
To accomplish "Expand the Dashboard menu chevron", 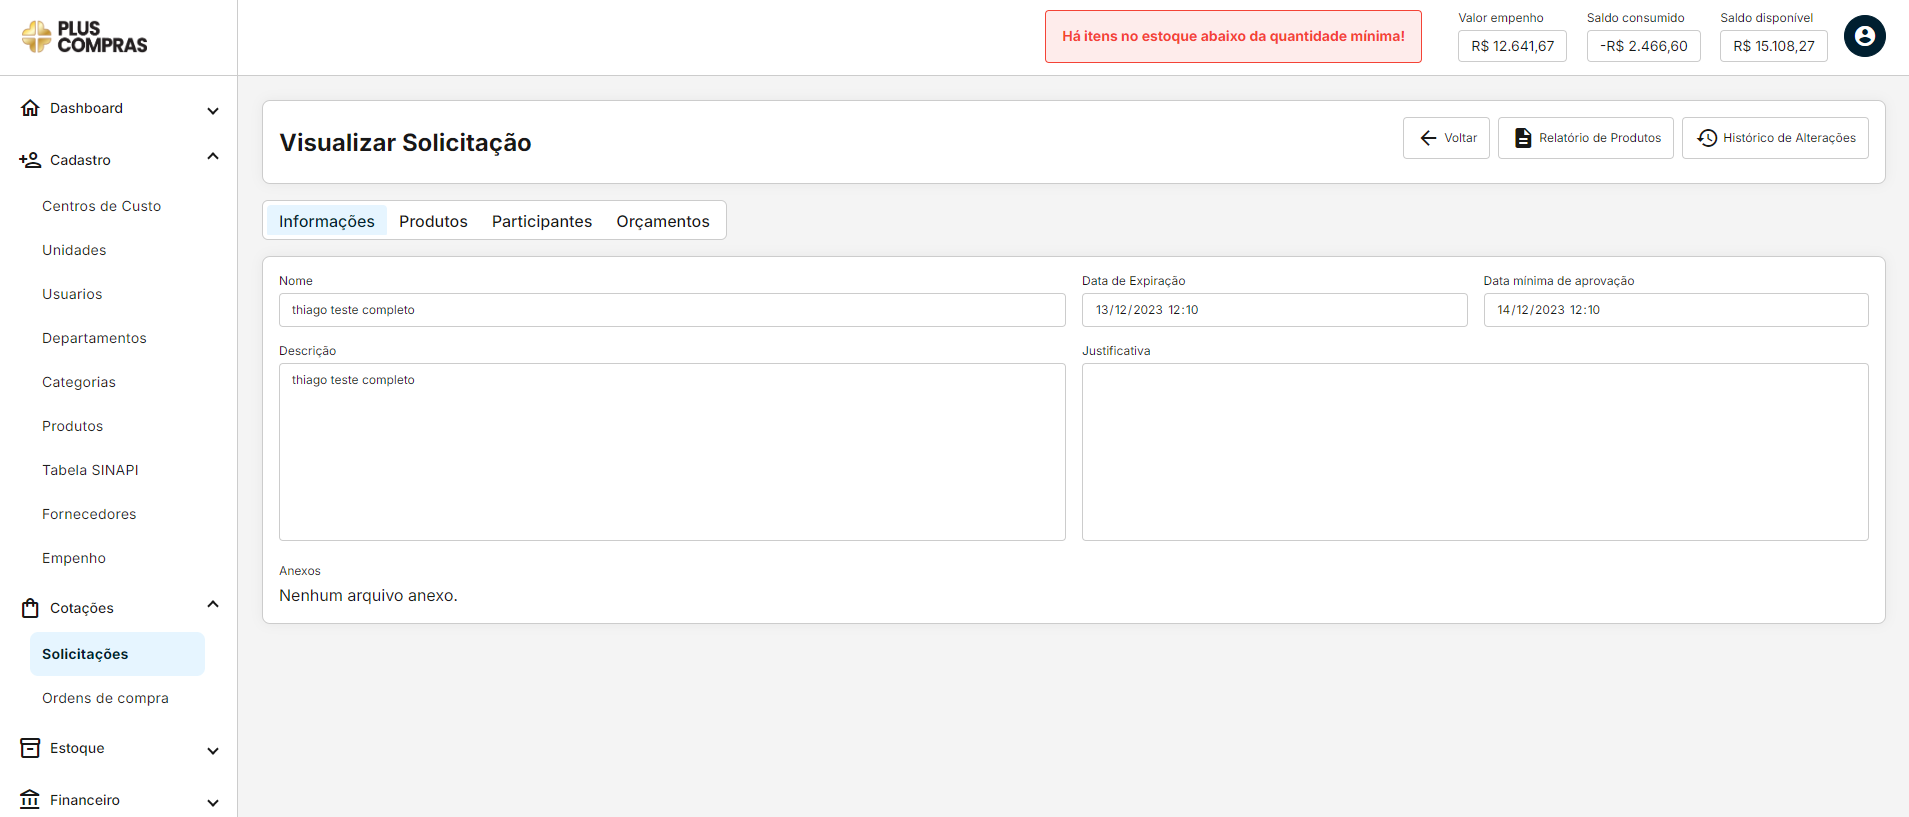I will point(213,110).
